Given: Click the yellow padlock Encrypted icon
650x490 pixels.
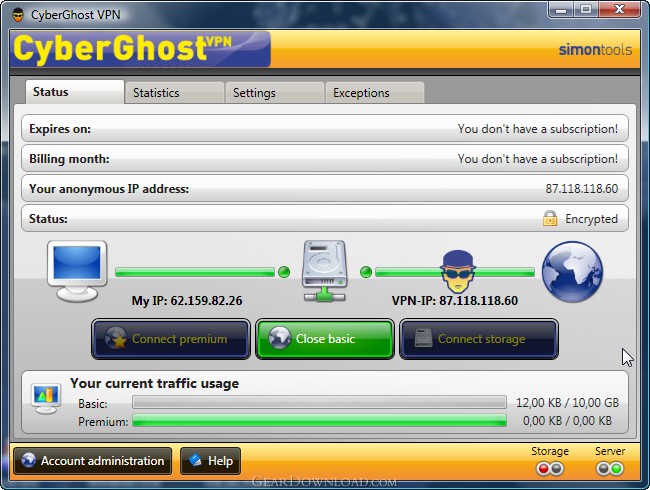Looking at the screenshot, I should [550, 218].
